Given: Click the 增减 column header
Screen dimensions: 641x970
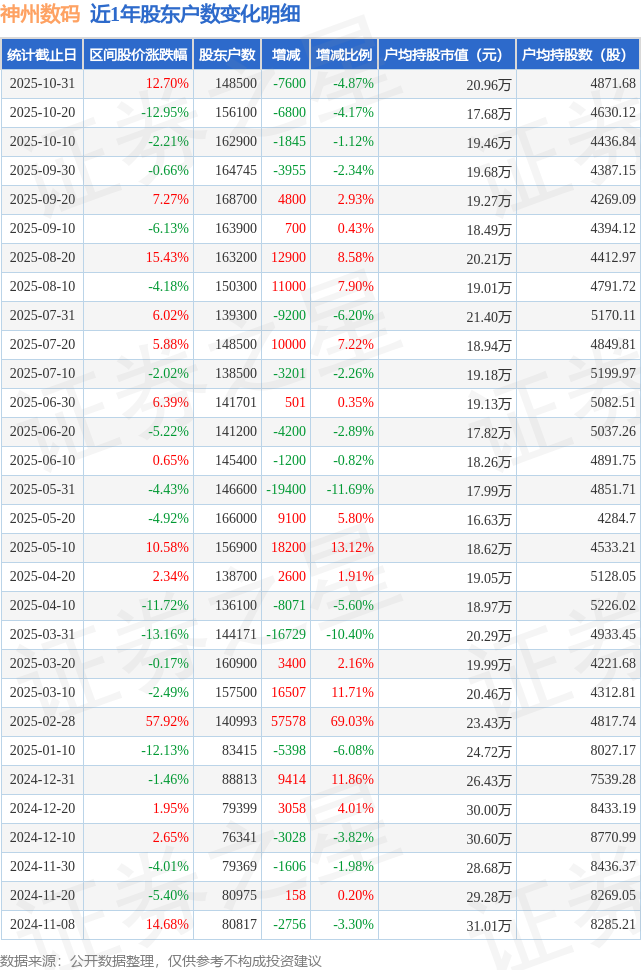Looking at the screenshot, I should coord(286,55).
